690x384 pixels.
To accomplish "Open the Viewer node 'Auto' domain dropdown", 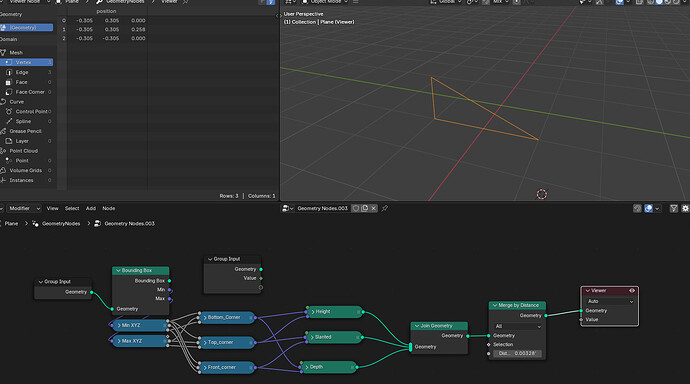I will pyautogui.click(x=609, y=301).
